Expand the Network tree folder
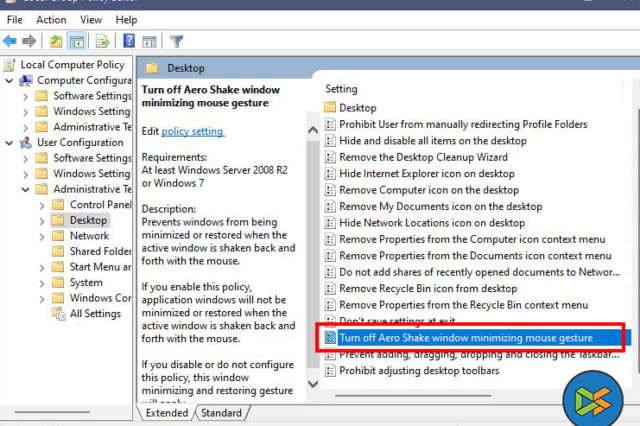Viewport: 640px width, 426px height. pyautogui.click(x=42, y=236)
